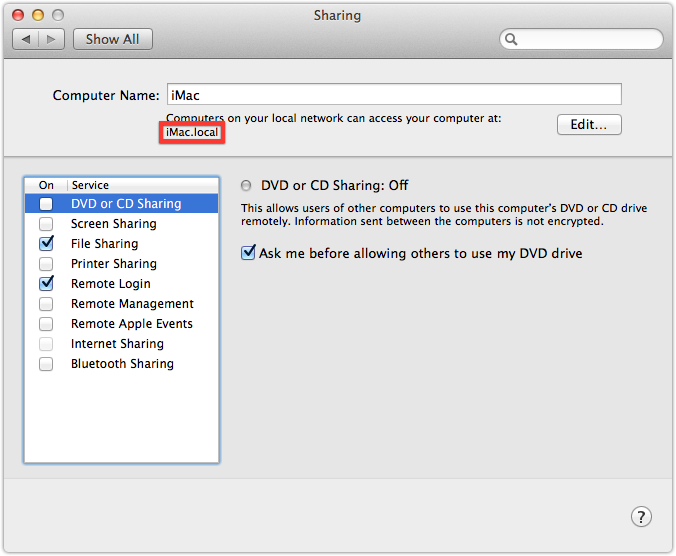Click the DVD or CD Sharing status indicator
The image size is (676, 556).
click(246, 186)
